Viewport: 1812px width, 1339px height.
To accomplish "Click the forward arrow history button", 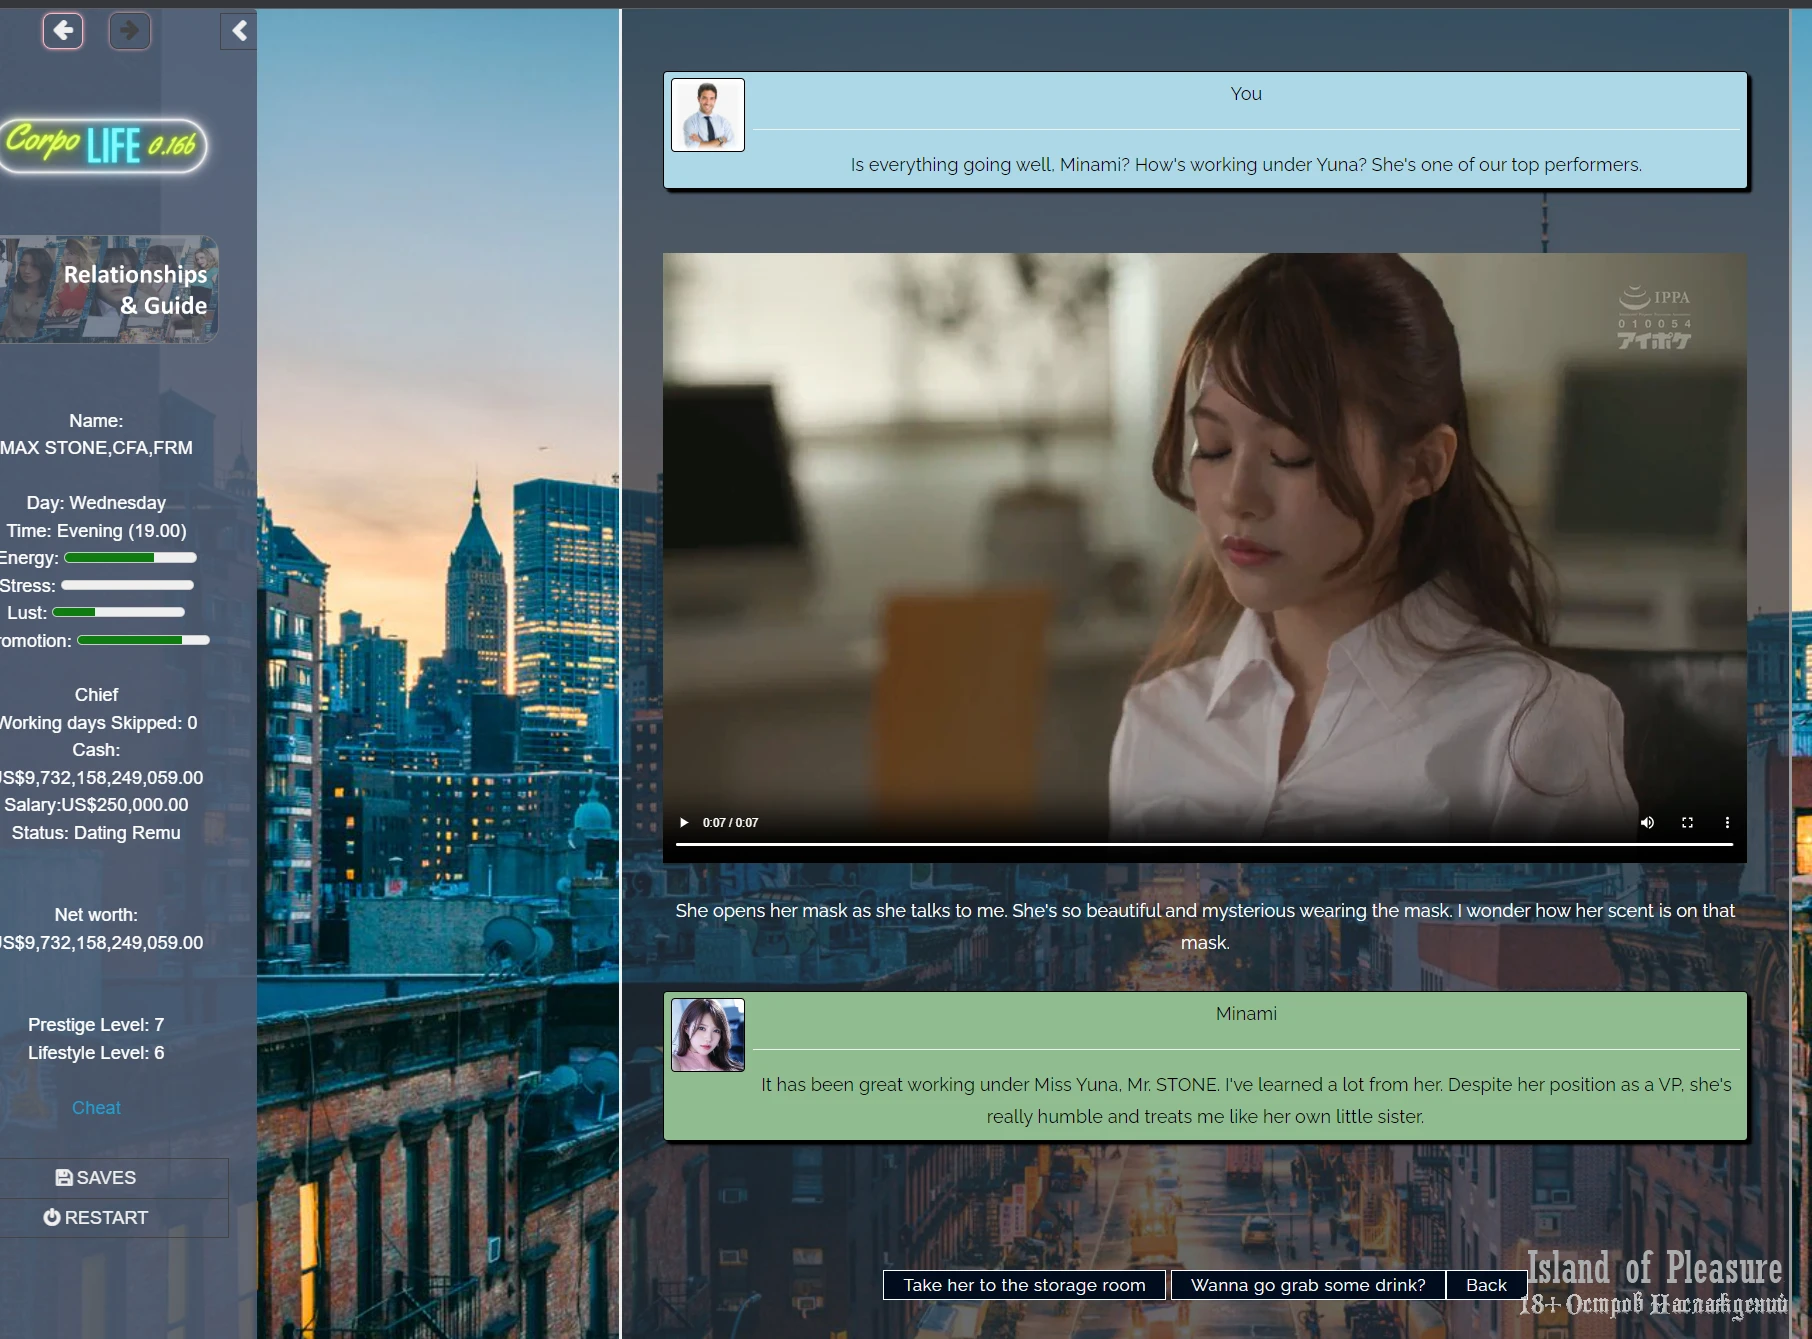I will 129,31.
